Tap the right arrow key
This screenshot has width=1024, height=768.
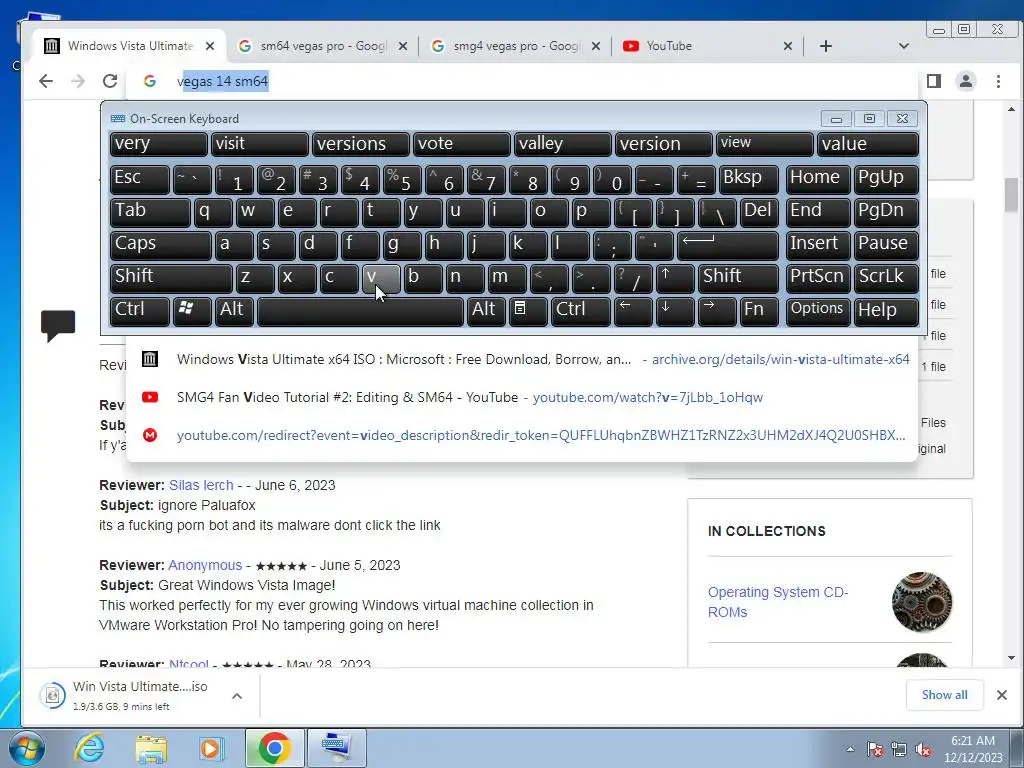pyautogui.click(x=717, y=311)
